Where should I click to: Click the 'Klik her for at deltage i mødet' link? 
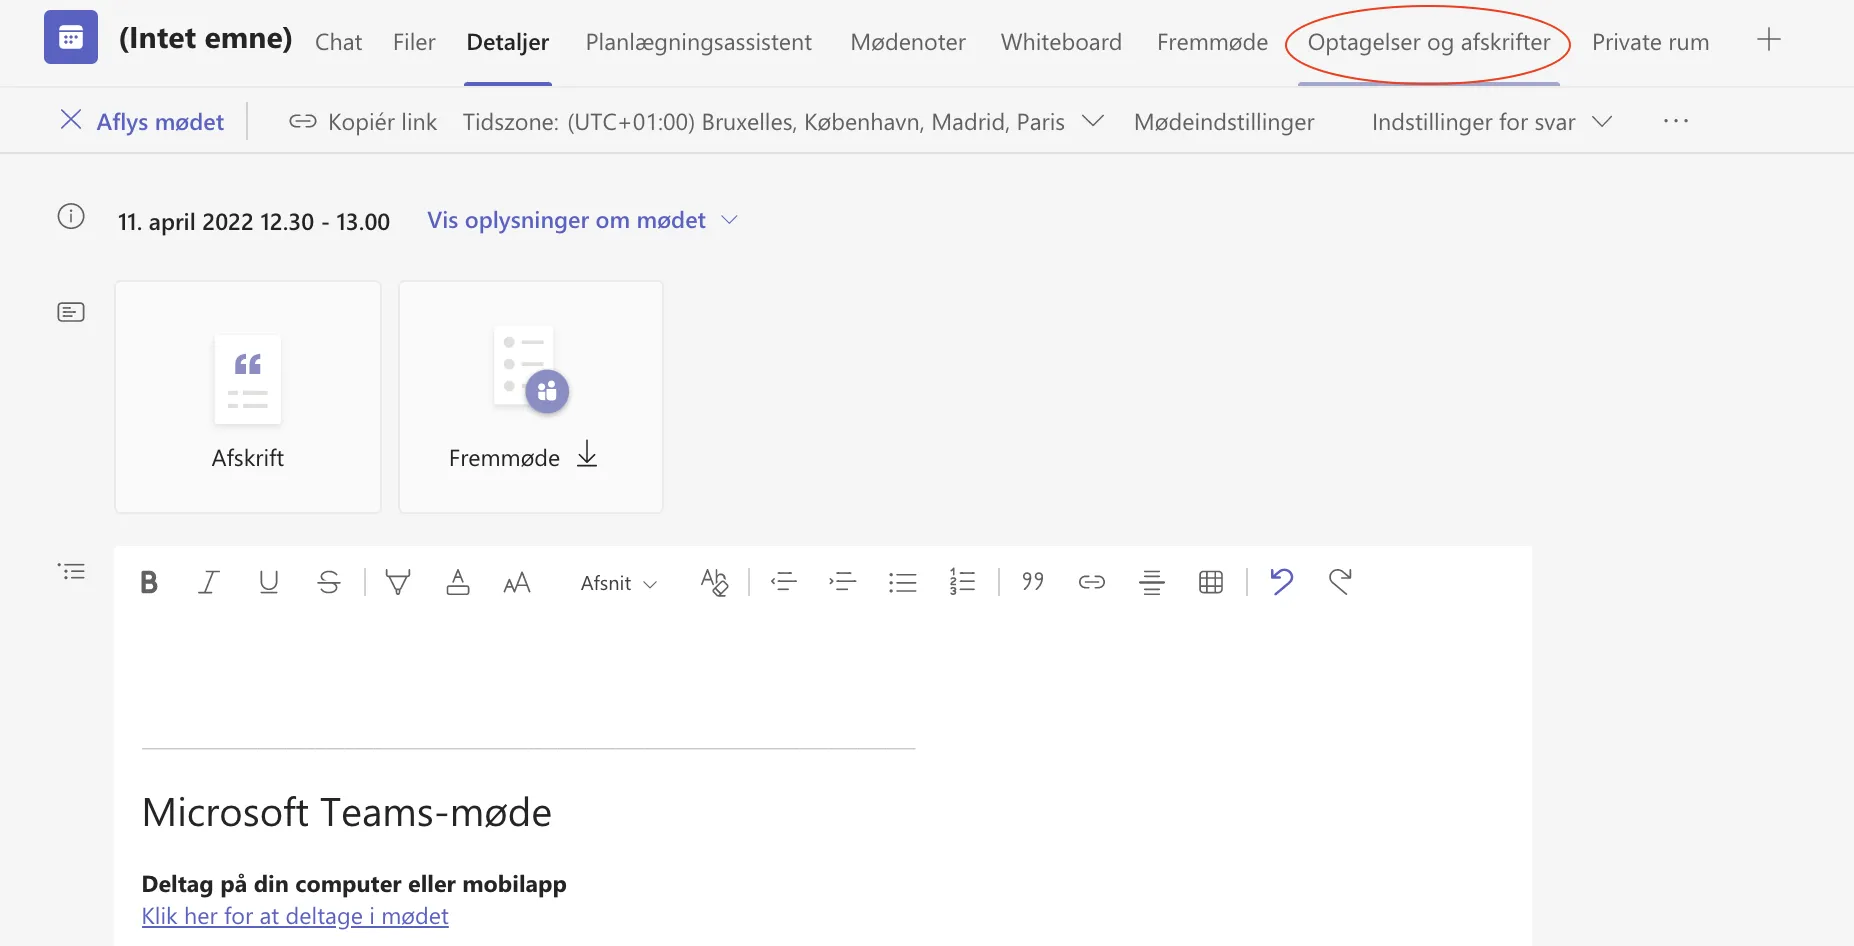tap(295, 916)
